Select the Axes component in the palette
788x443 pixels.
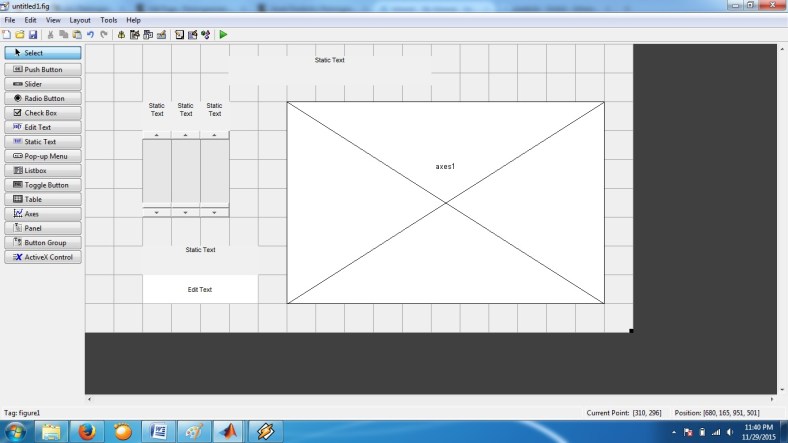43,214
